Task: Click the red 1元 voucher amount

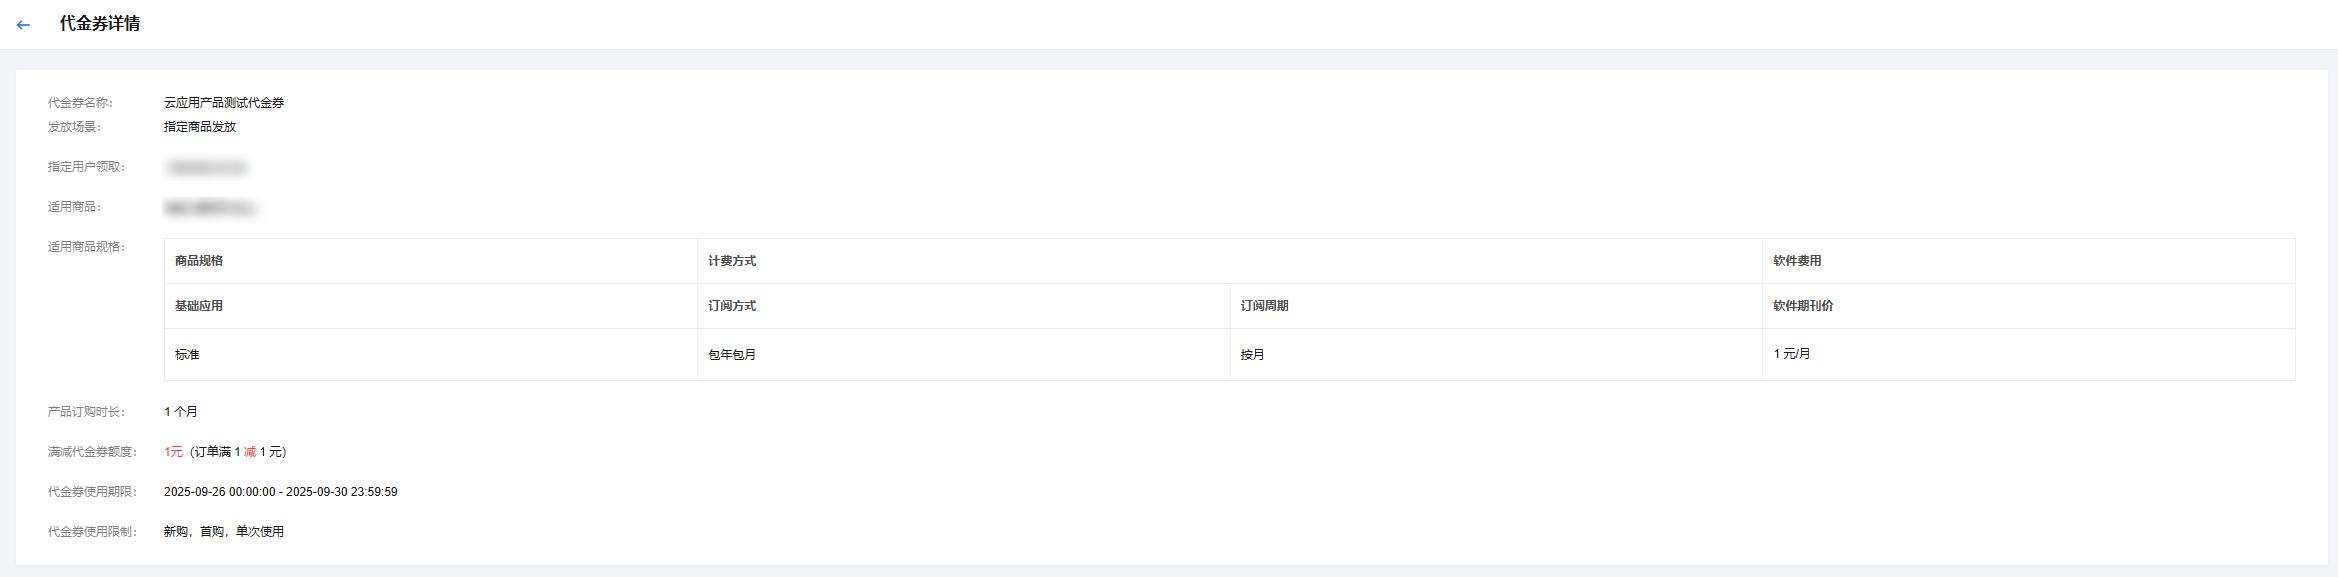Action: (173, 452)
